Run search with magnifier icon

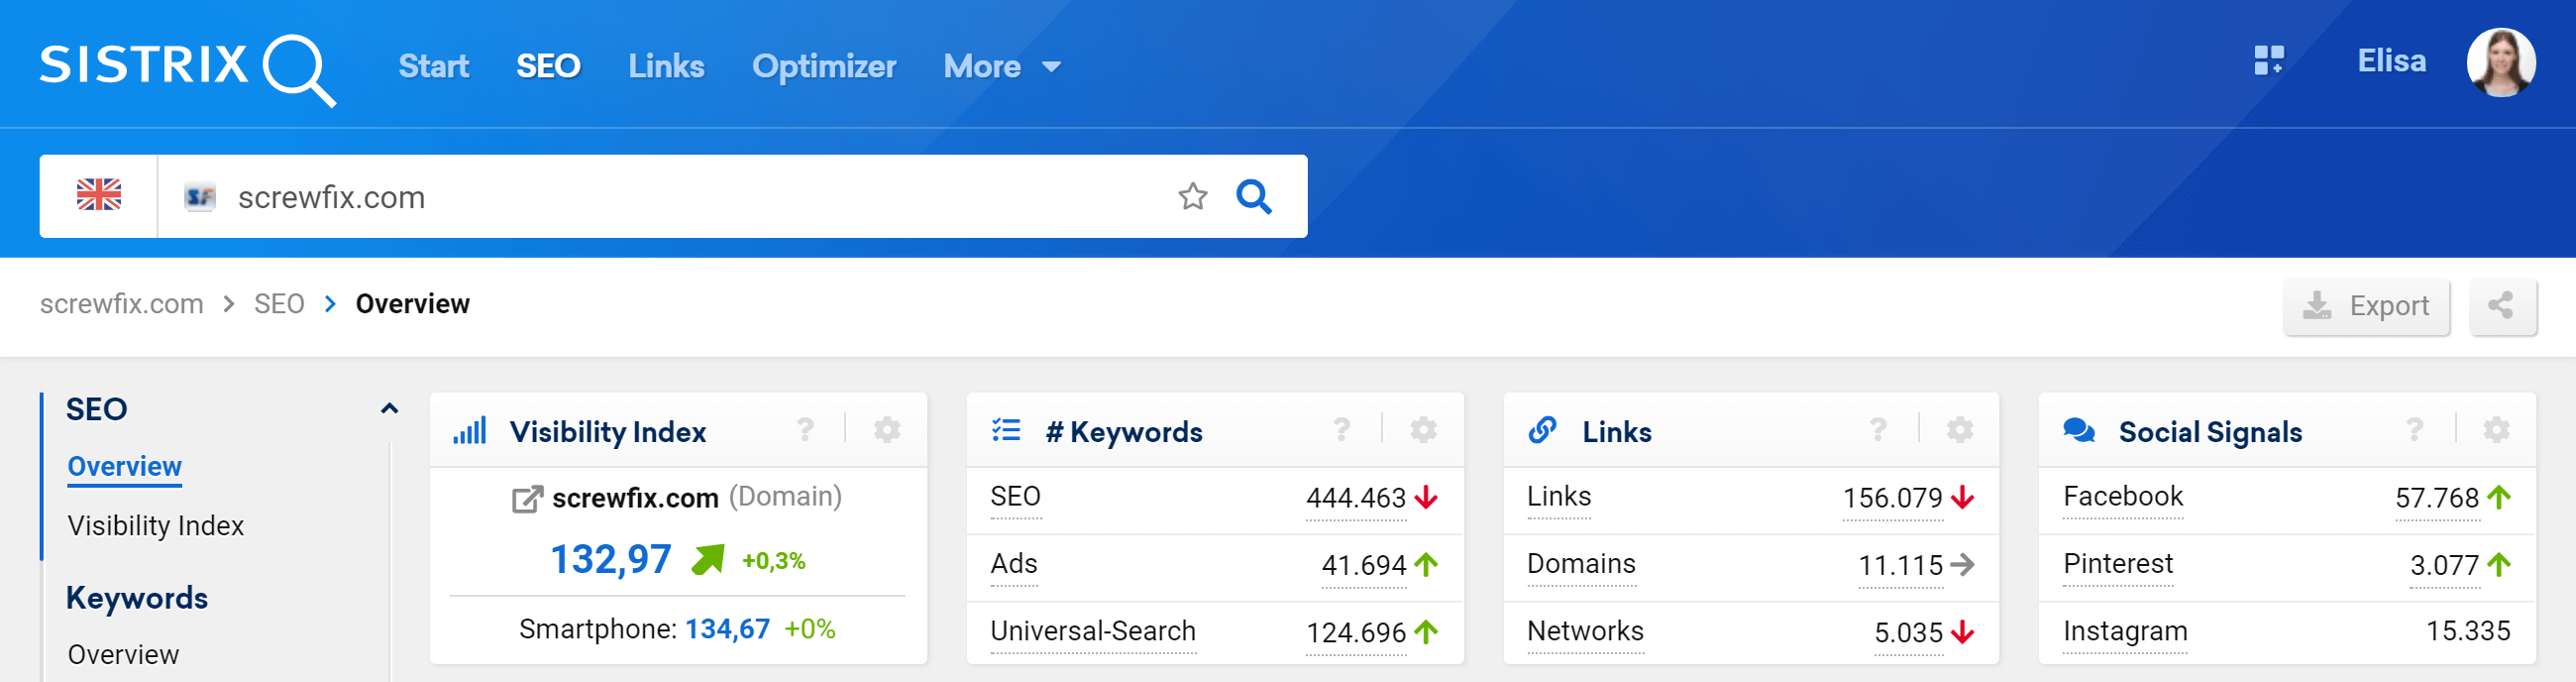[x=1254, y=196]
